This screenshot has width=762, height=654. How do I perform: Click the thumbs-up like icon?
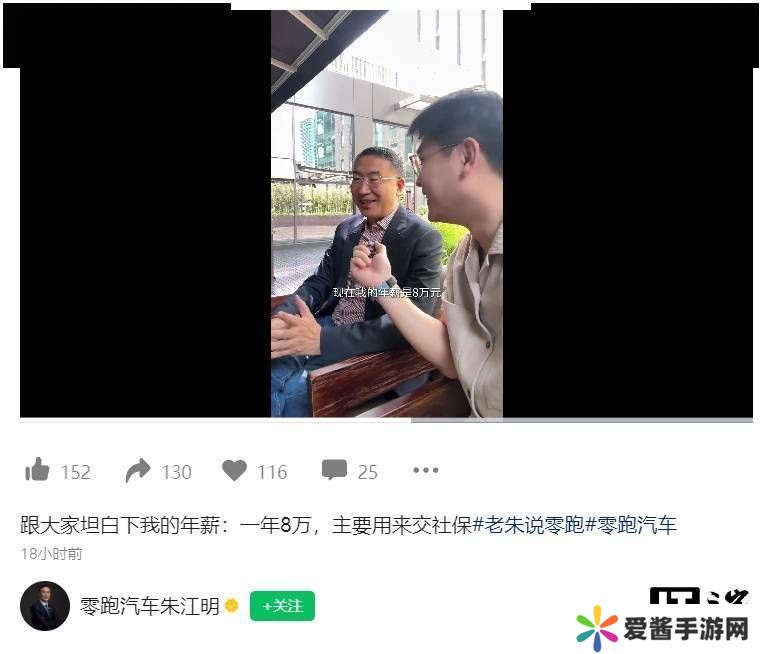click(37, 470)
